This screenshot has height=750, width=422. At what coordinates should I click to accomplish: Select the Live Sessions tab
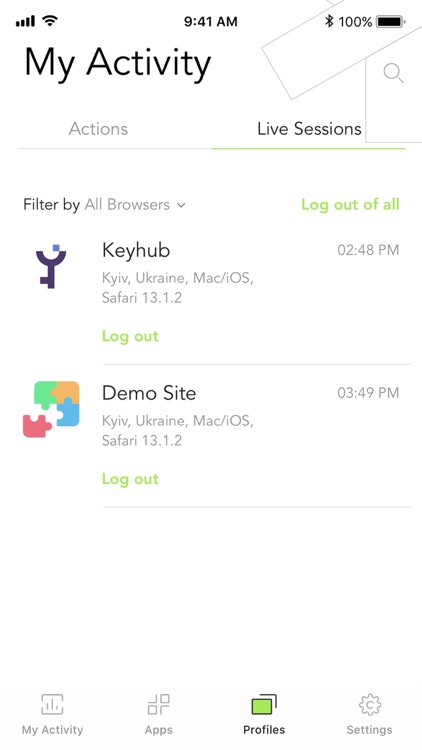(x=309, y=129)
